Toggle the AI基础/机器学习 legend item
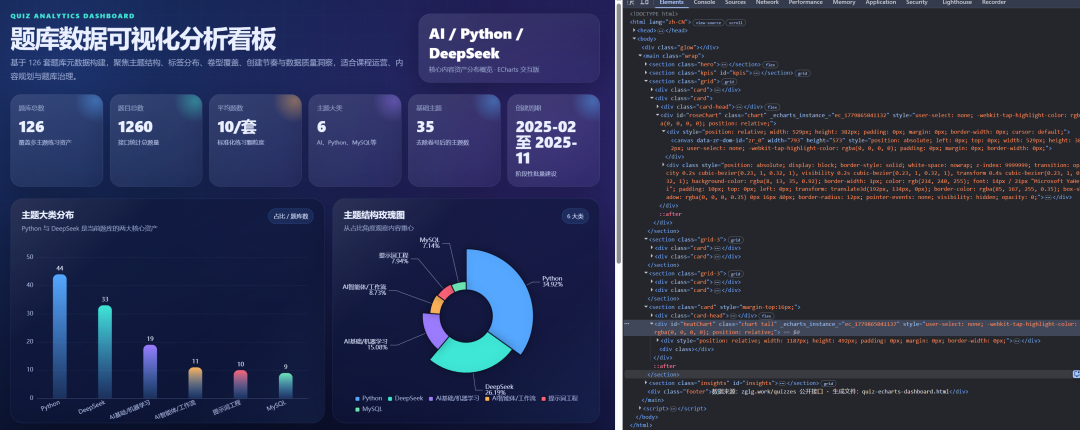This screenshot has width=1080, height=430. (x=453, y=398)
